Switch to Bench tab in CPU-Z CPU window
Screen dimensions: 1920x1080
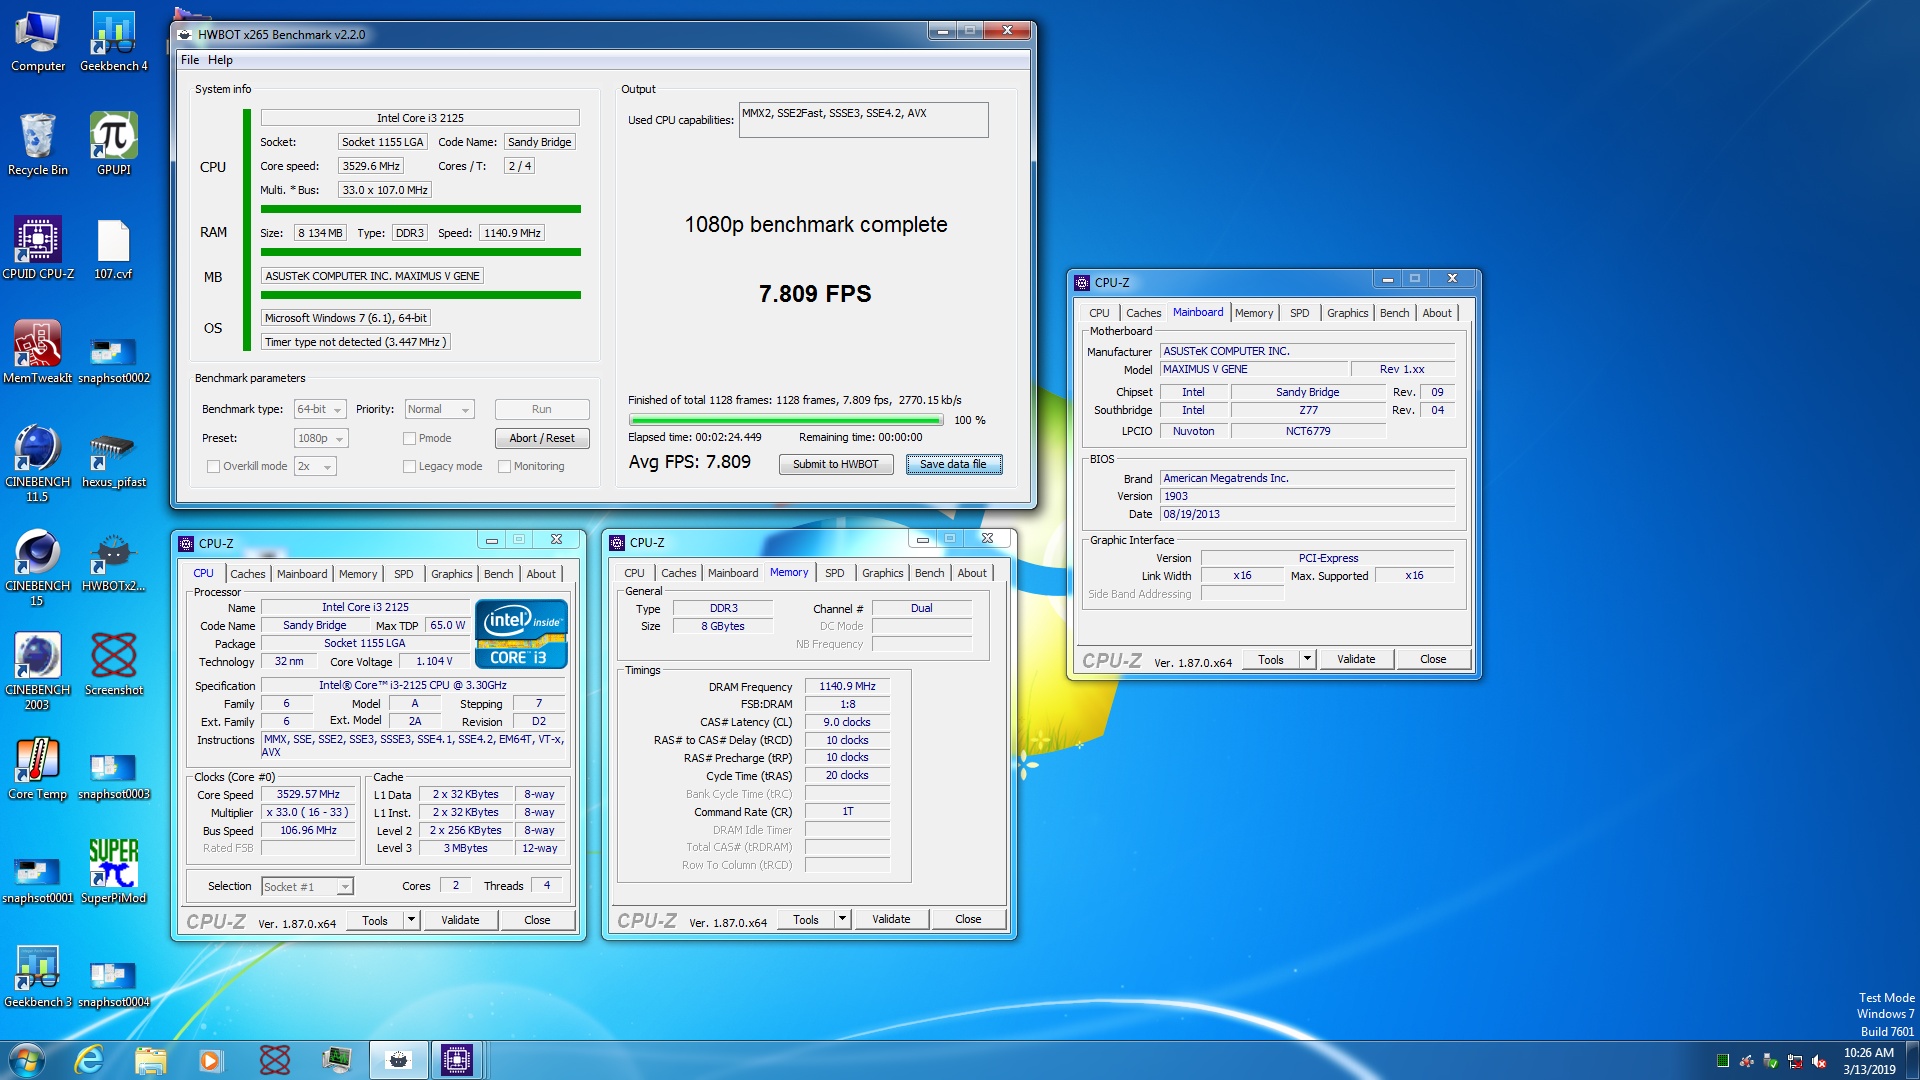click(498, 574)
